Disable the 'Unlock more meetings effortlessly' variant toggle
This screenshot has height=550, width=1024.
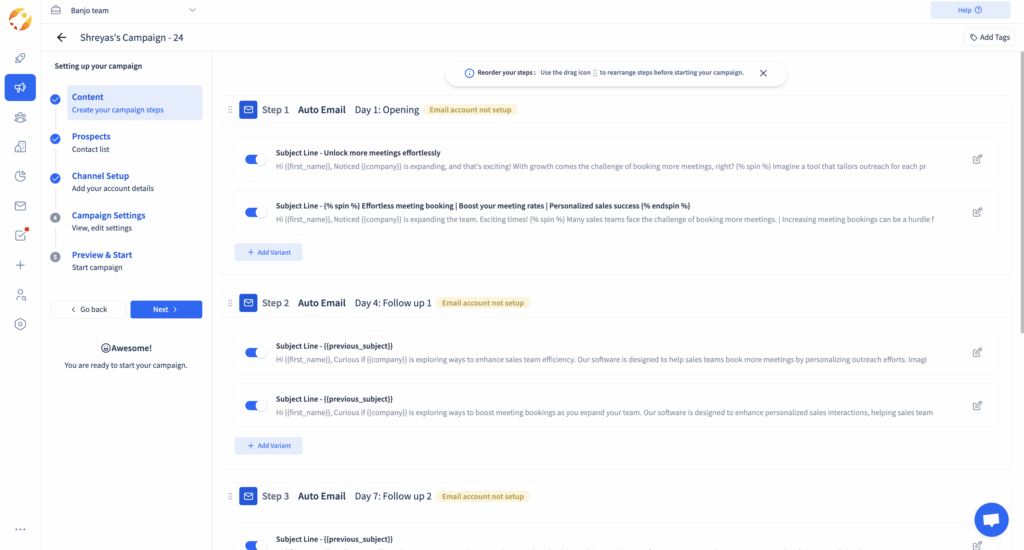point(256,160)
